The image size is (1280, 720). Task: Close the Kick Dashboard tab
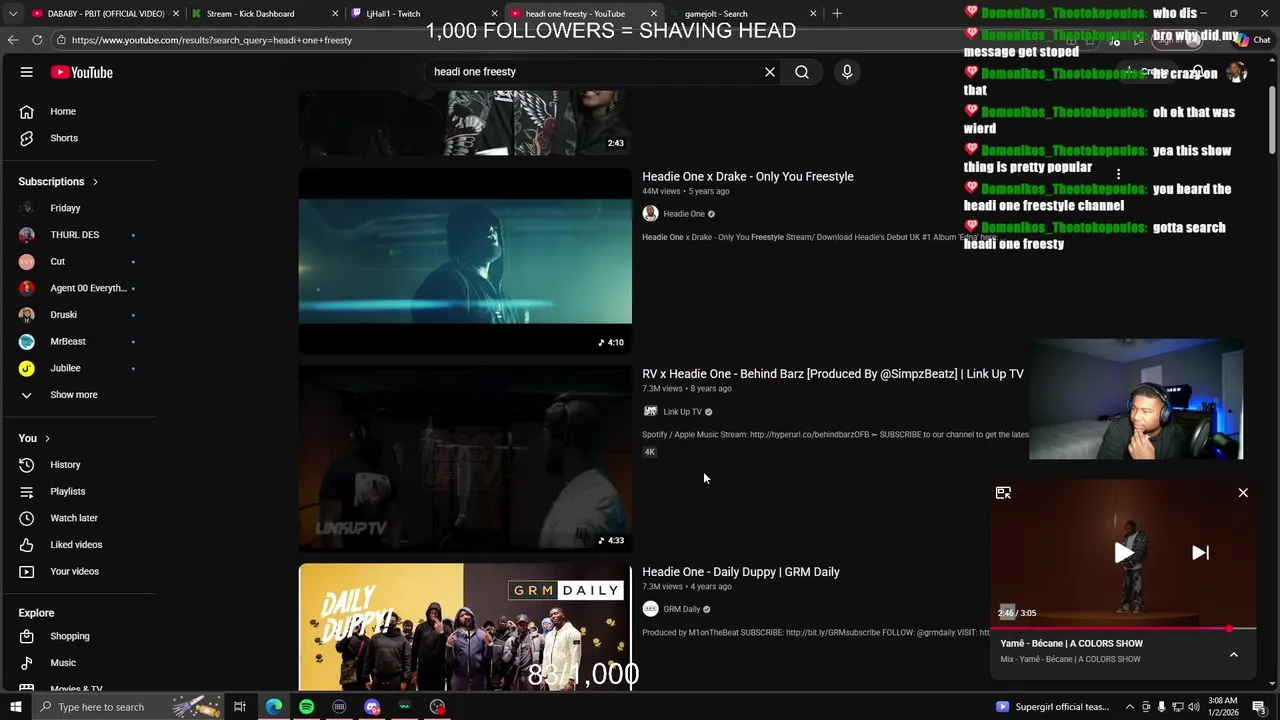click(x=336, y=14)
